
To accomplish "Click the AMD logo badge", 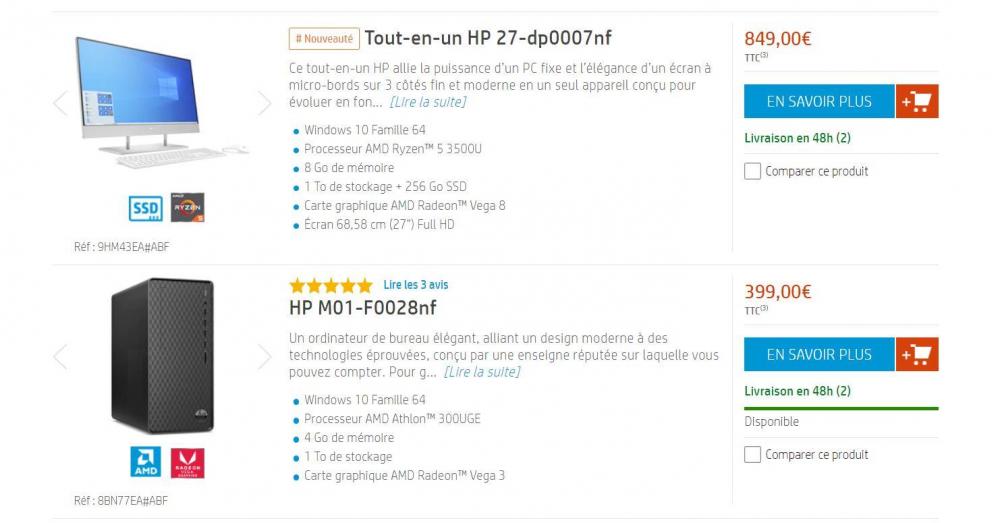I will [x=146, y=461].
